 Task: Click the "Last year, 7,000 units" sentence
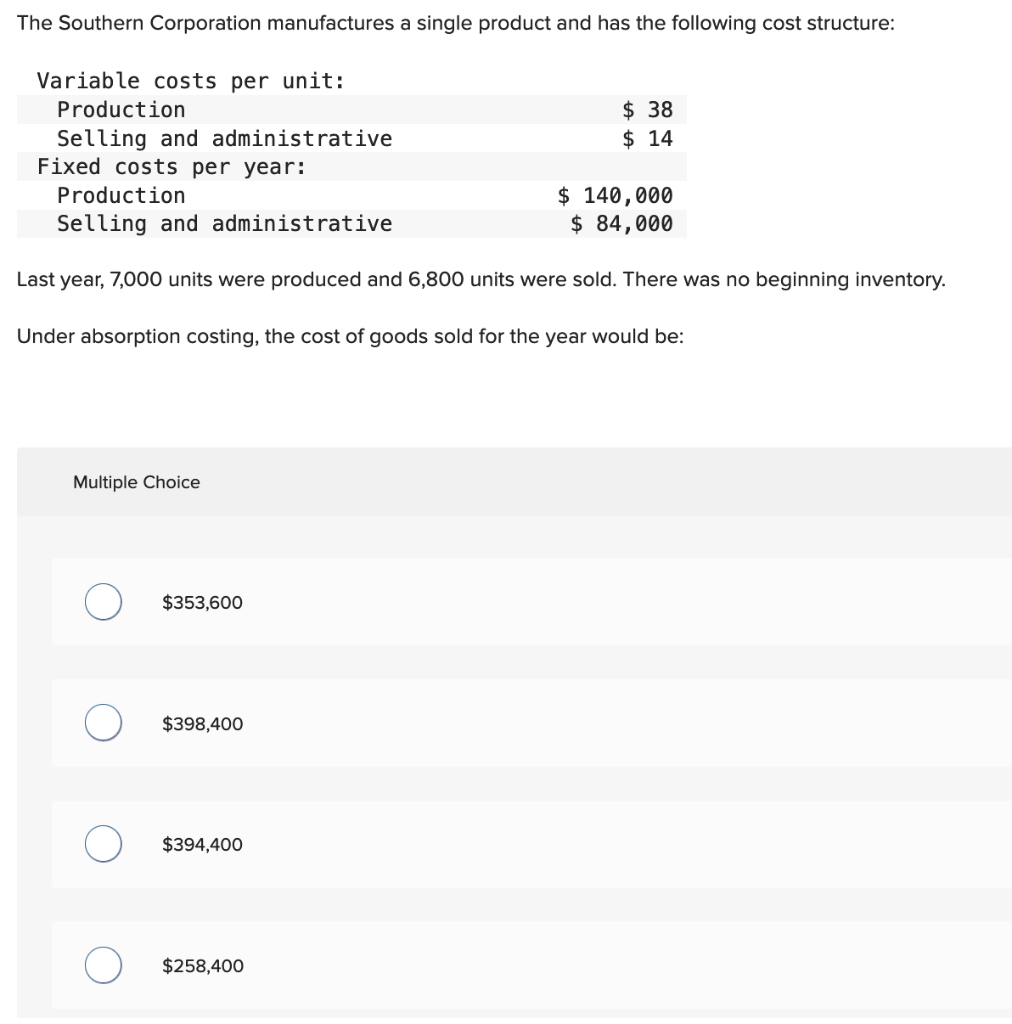pyautogui.click(x=480, y=279)
